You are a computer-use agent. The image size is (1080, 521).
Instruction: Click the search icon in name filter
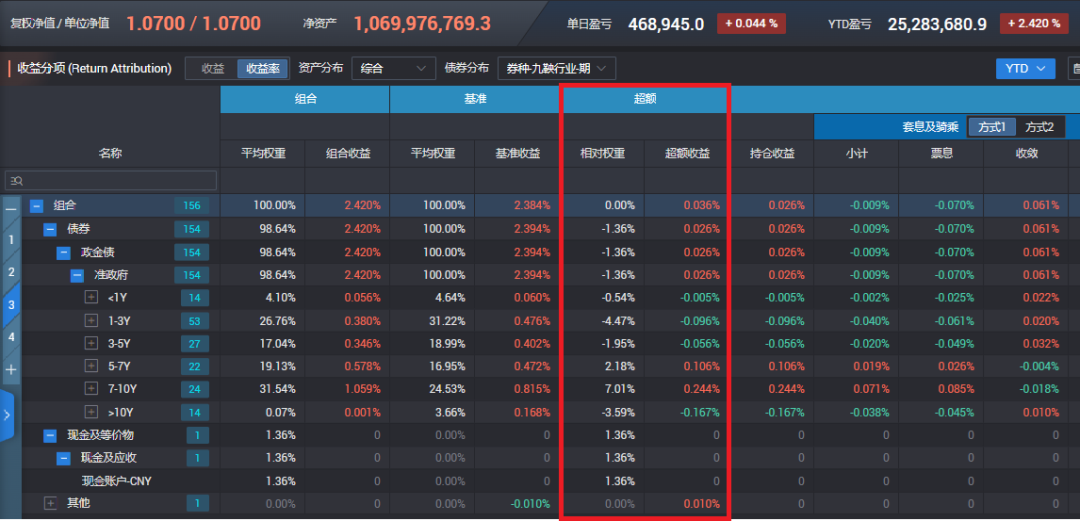click(x=17, y=181)
